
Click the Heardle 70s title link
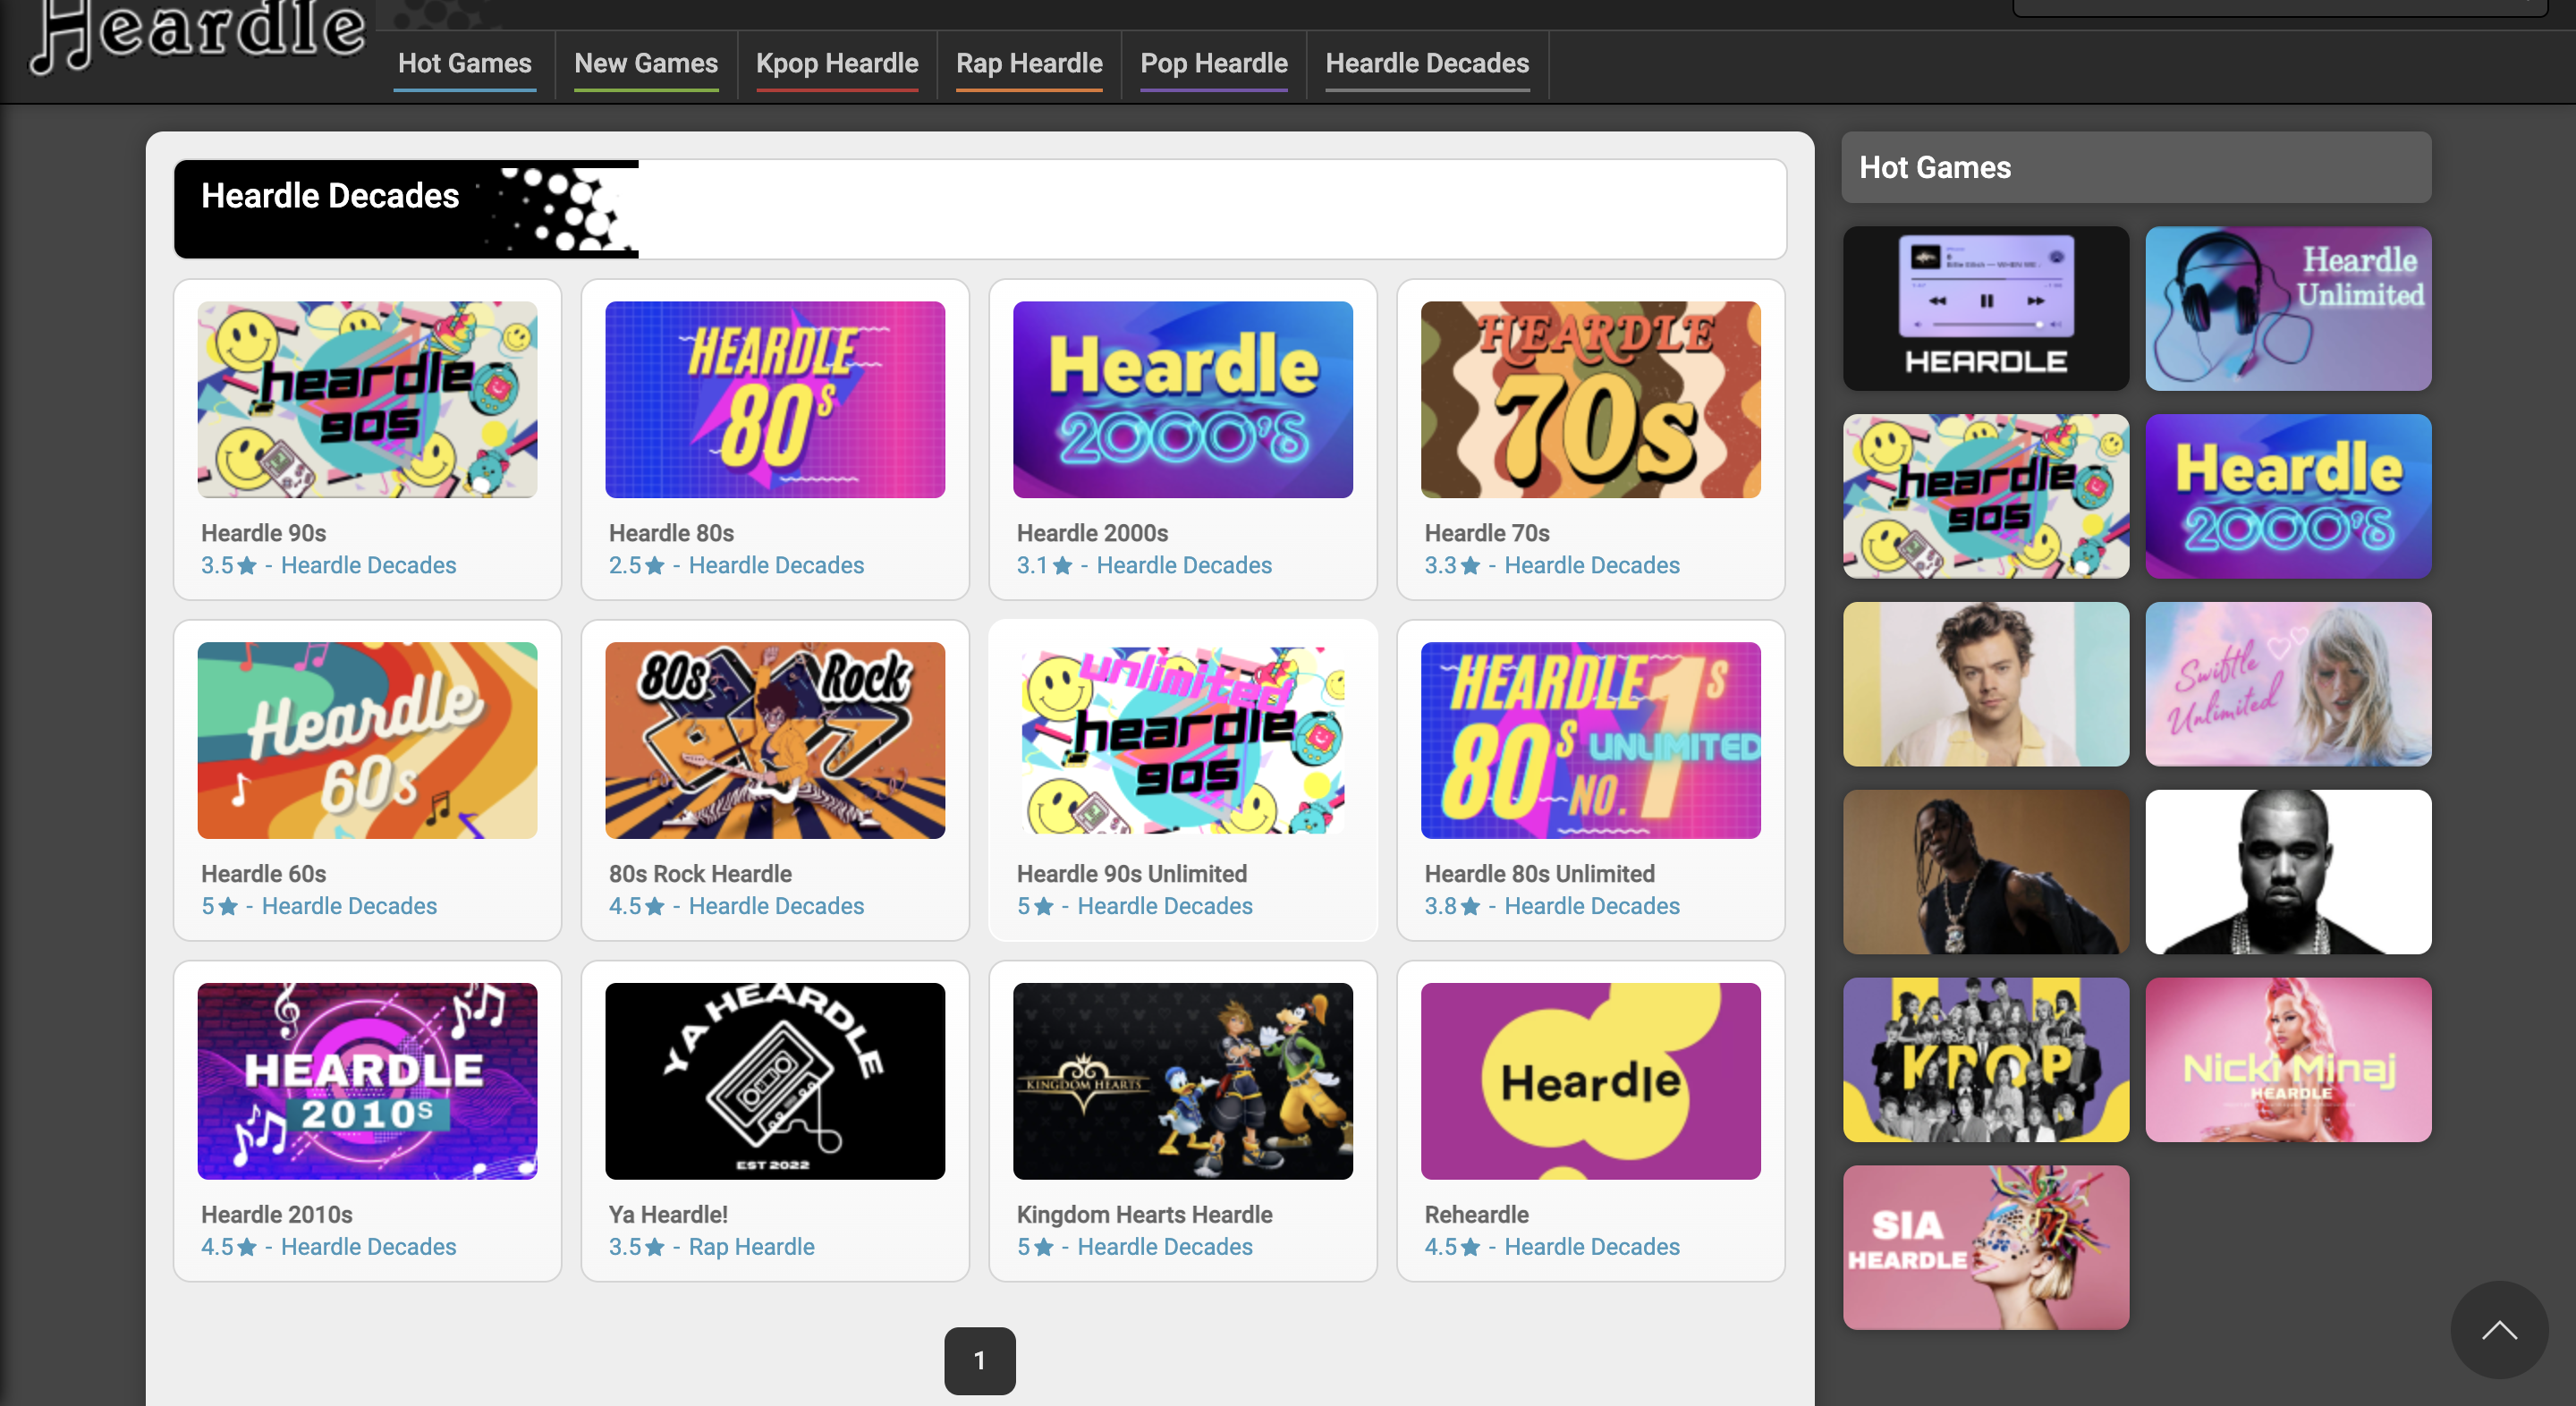coord(1488,534)
